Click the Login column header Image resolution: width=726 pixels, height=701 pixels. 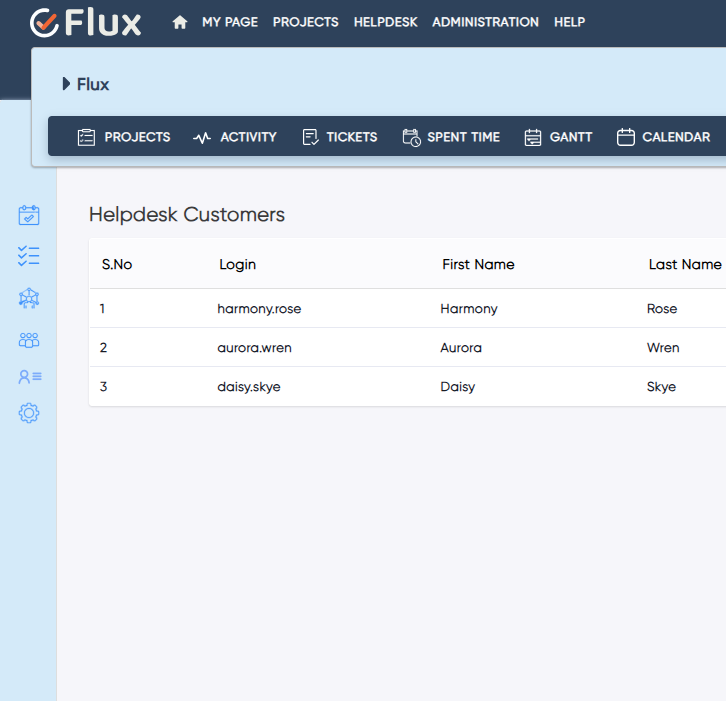click(238, 265)
